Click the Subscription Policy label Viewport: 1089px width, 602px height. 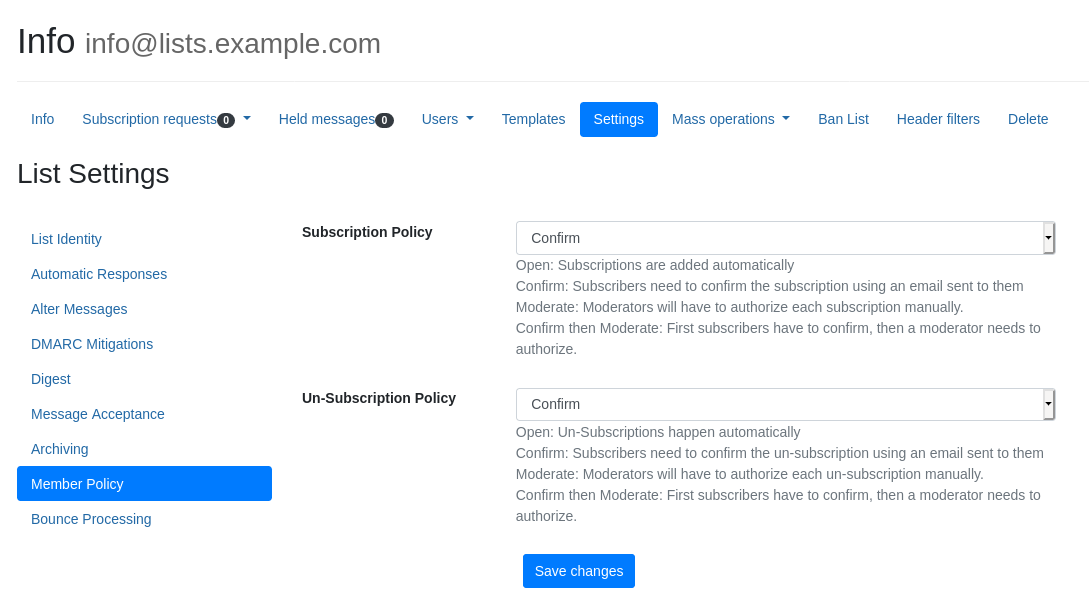point(367,232)
